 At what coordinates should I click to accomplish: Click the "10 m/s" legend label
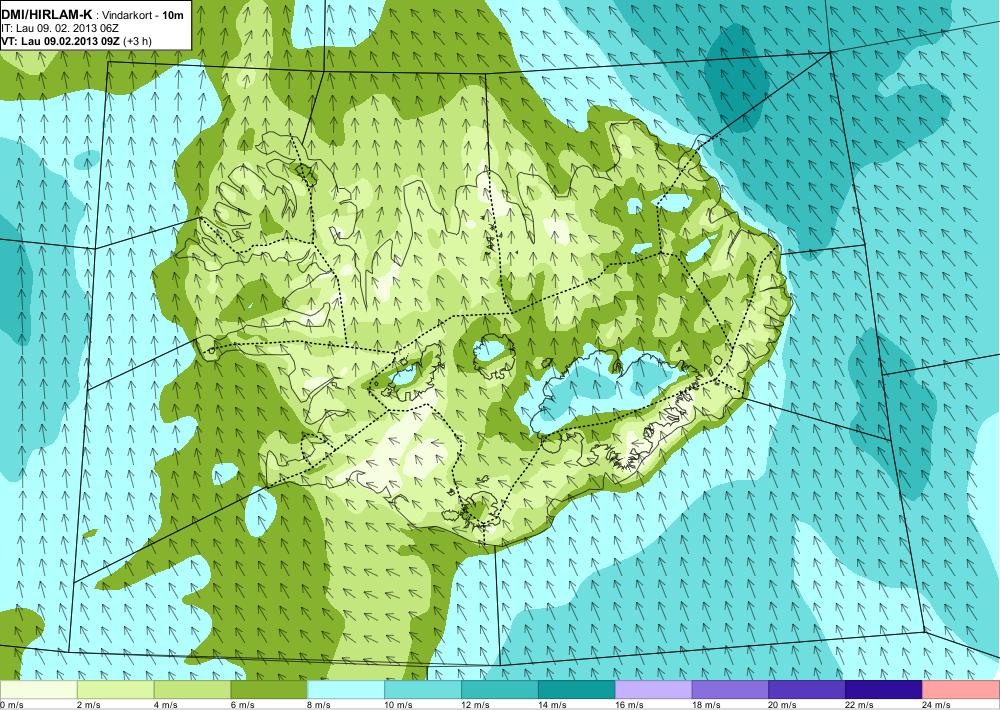[399, 705]
